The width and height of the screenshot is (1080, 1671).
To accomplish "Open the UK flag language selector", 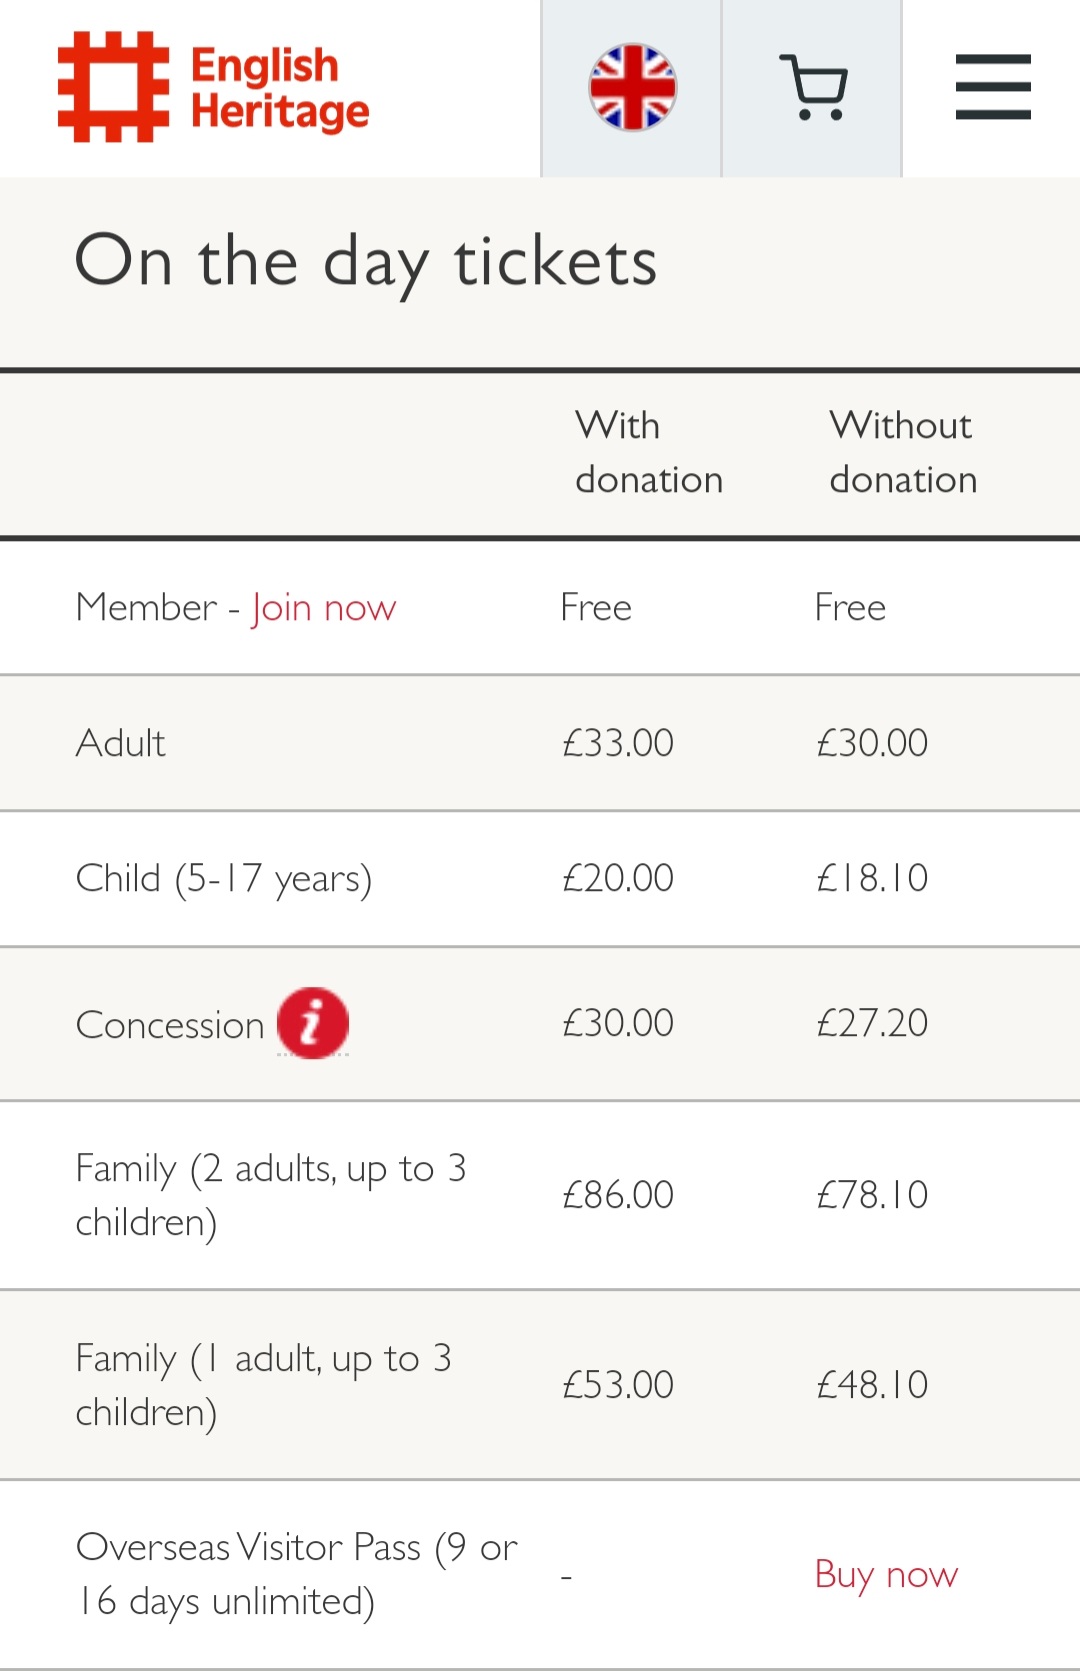I will 632,88.
